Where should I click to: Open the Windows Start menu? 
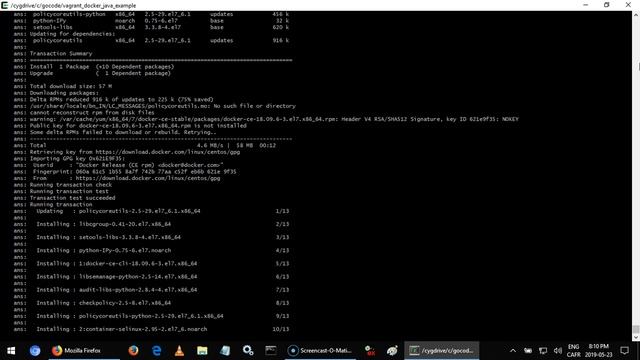(x=11, y=351)
